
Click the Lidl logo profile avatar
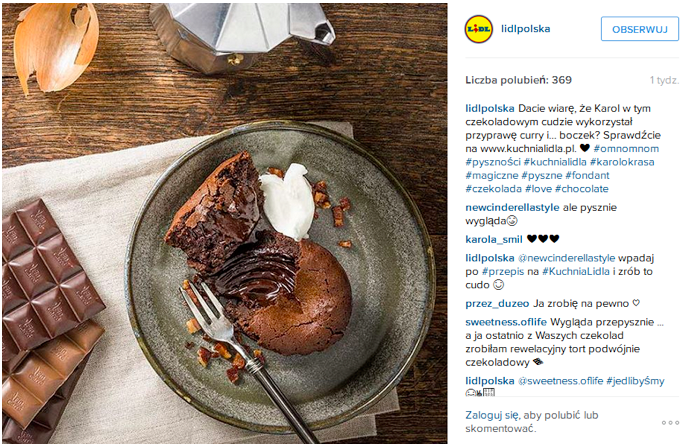(x=478, y=29)
